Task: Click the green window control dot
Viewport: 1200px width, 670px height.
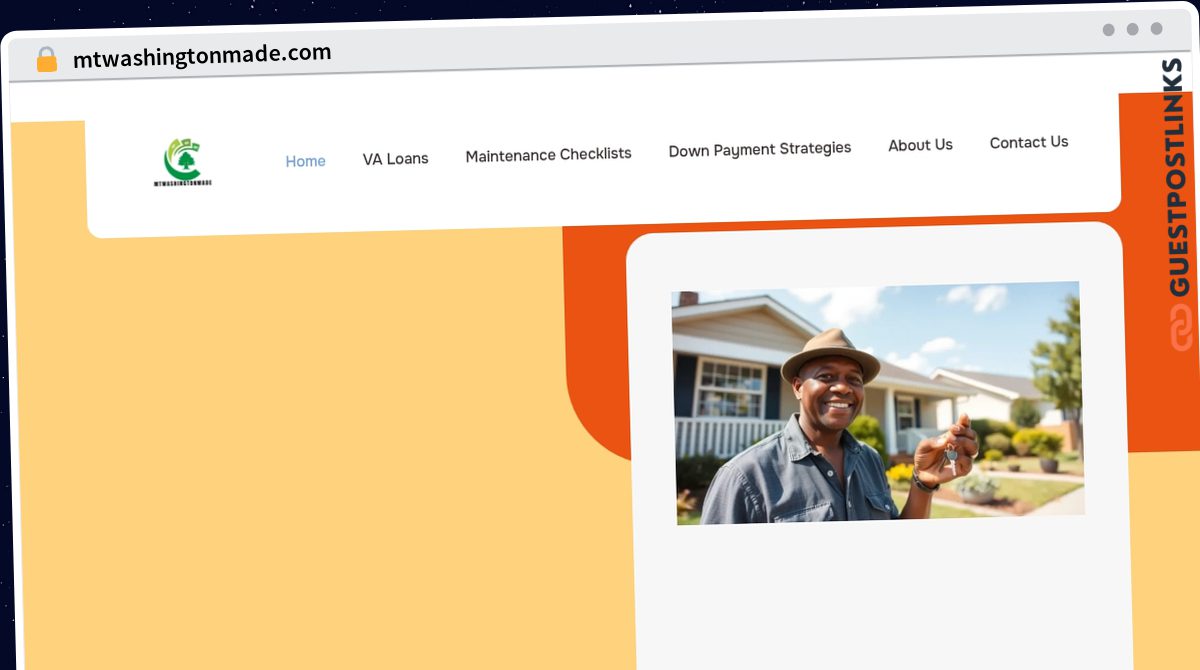Action: (1155, 30)
